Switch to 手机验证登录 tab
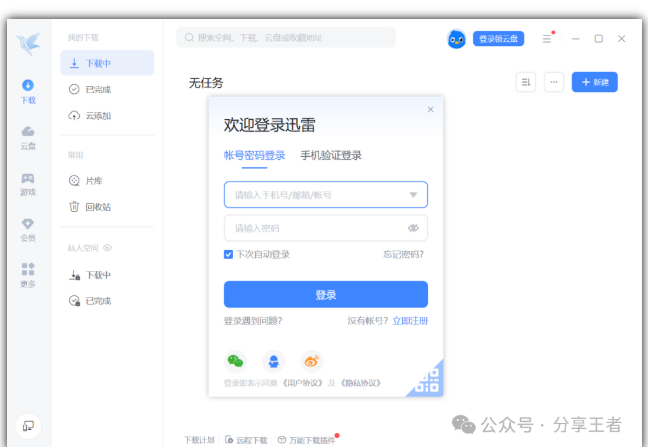 point(331,155)
